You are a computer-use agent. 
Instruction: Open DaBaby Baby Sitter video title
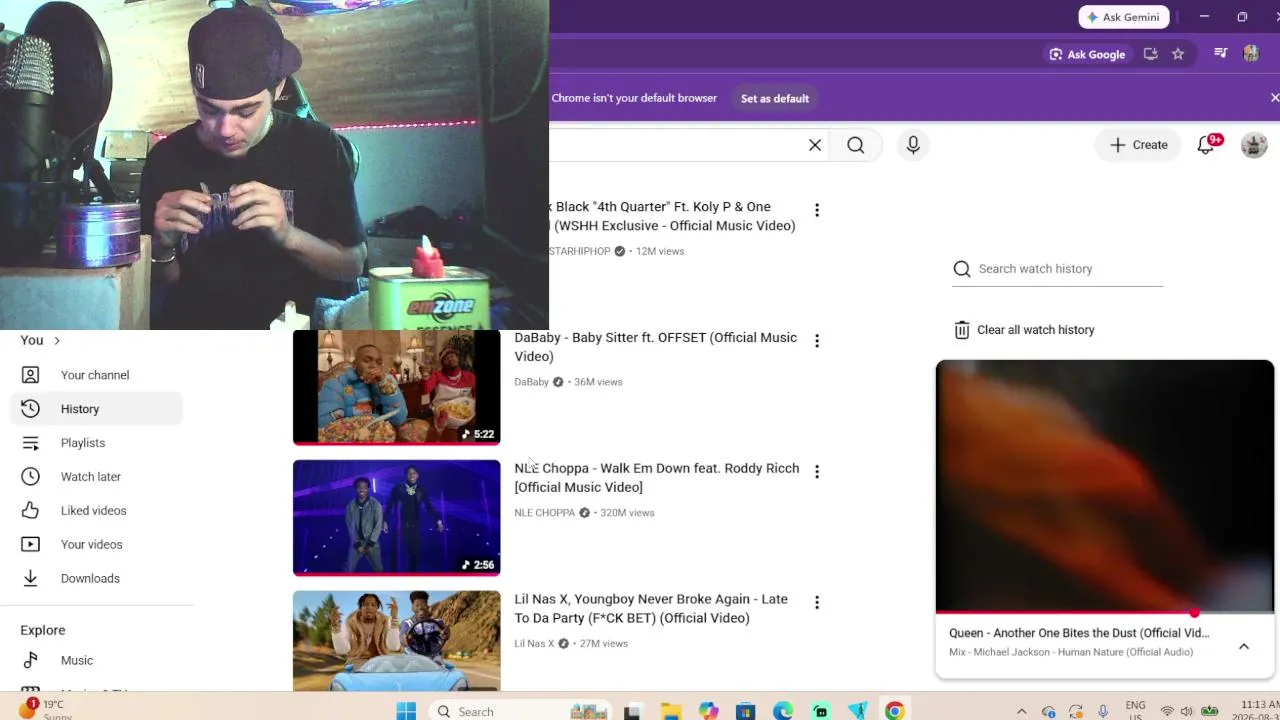(x=655, y=347)
